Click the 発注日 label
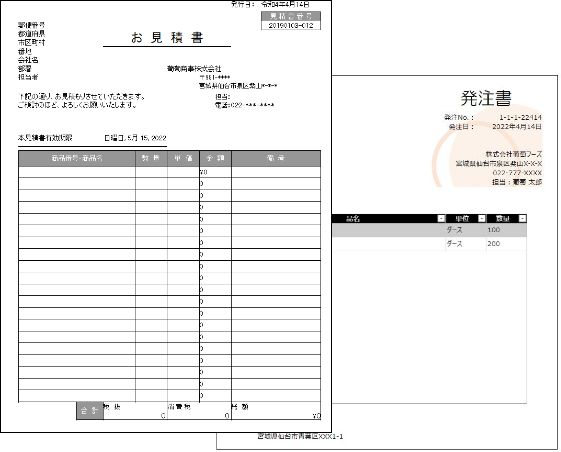 pyautogui.click(x=461, y=127)
